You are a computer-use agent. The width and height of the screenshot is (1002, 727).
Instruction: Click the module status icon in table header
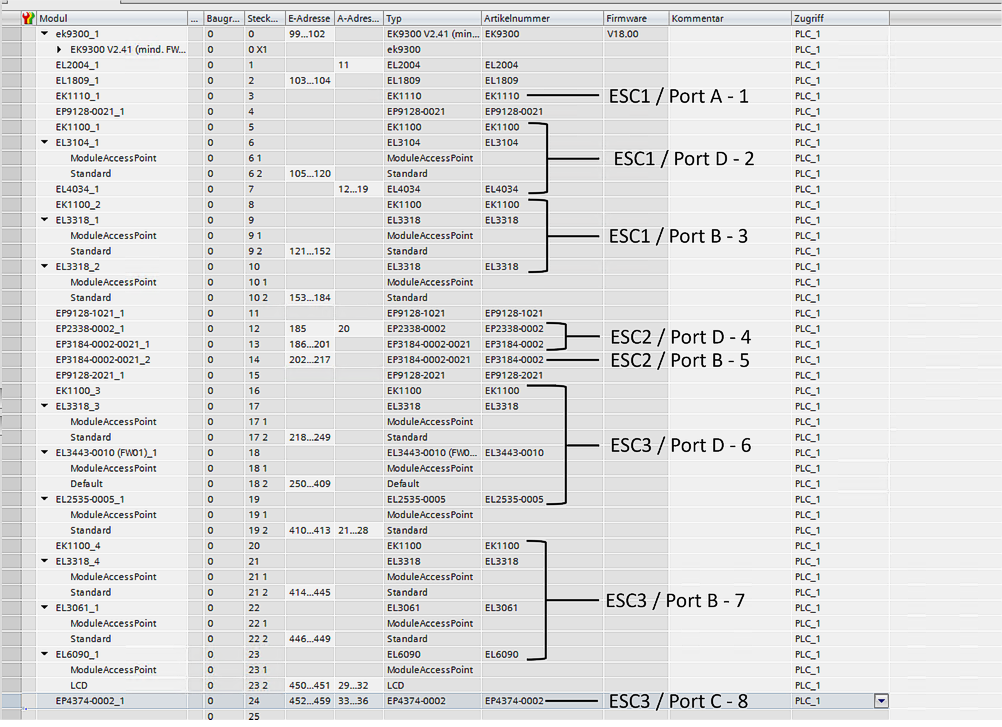point(28,19)
